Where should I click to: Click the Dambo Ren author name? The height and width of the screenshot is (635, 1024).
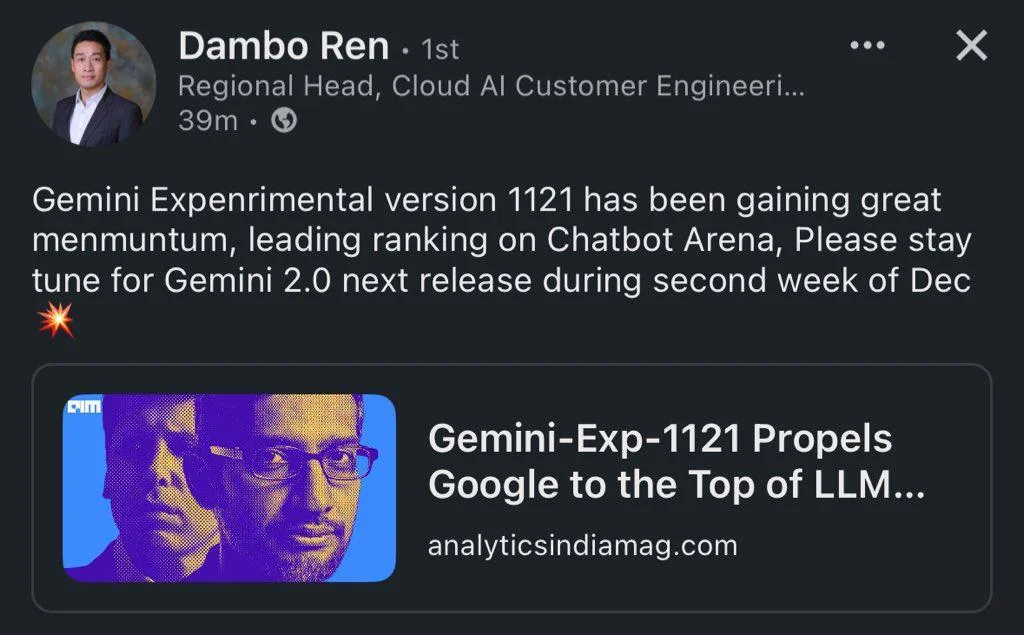pos(283,46)
